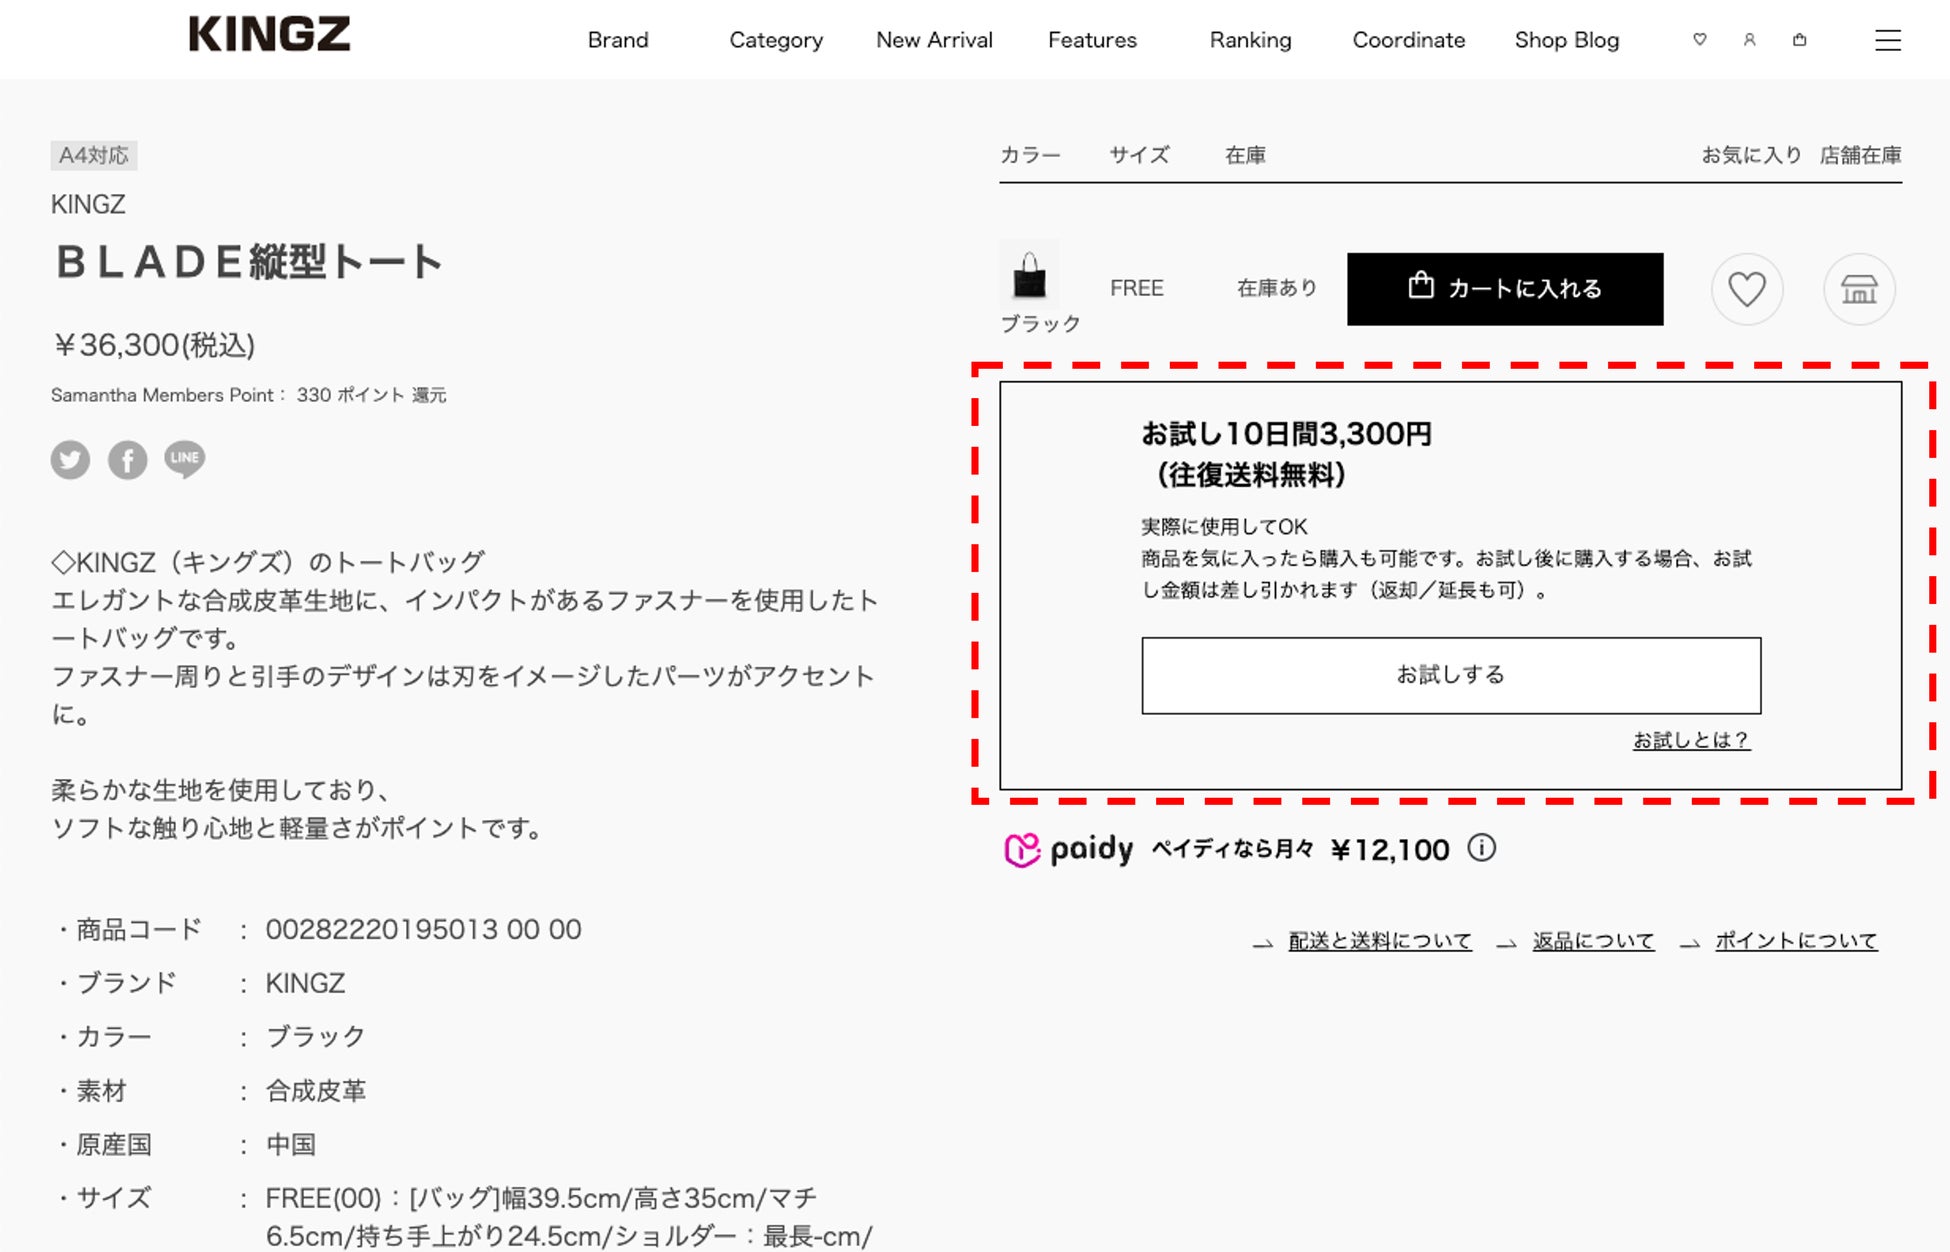Share via LINE icon
The height and width of the screenshot is (1252, 1950).
pos(185,459)
